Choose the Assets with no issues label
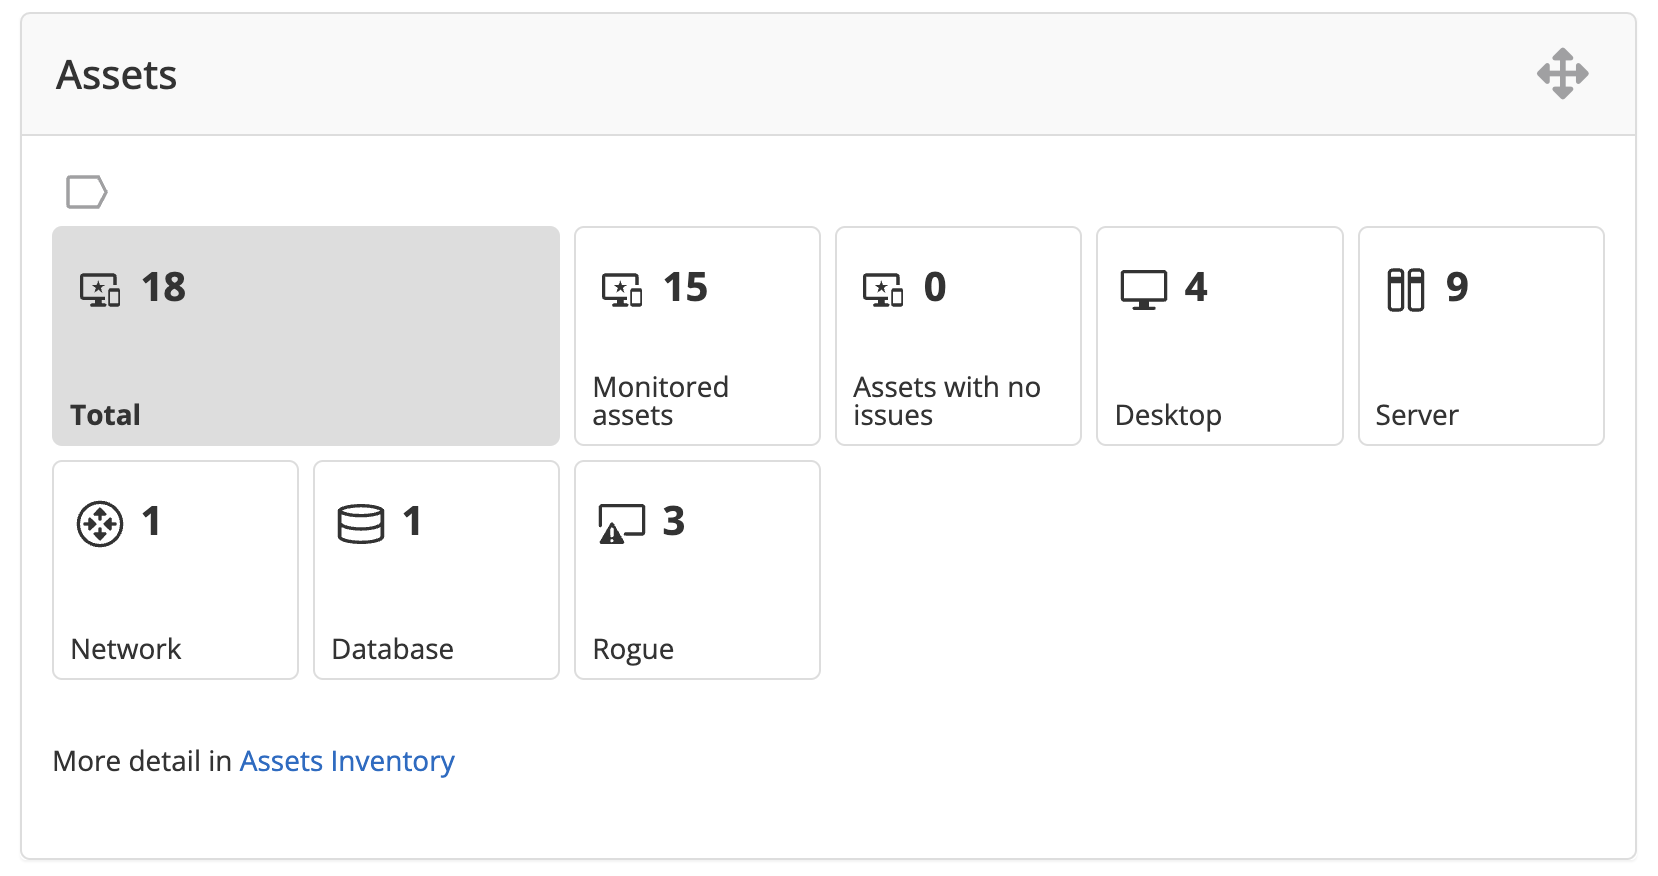The width and height of the screenshot is (1658, 876). click(x=946, y=401)
